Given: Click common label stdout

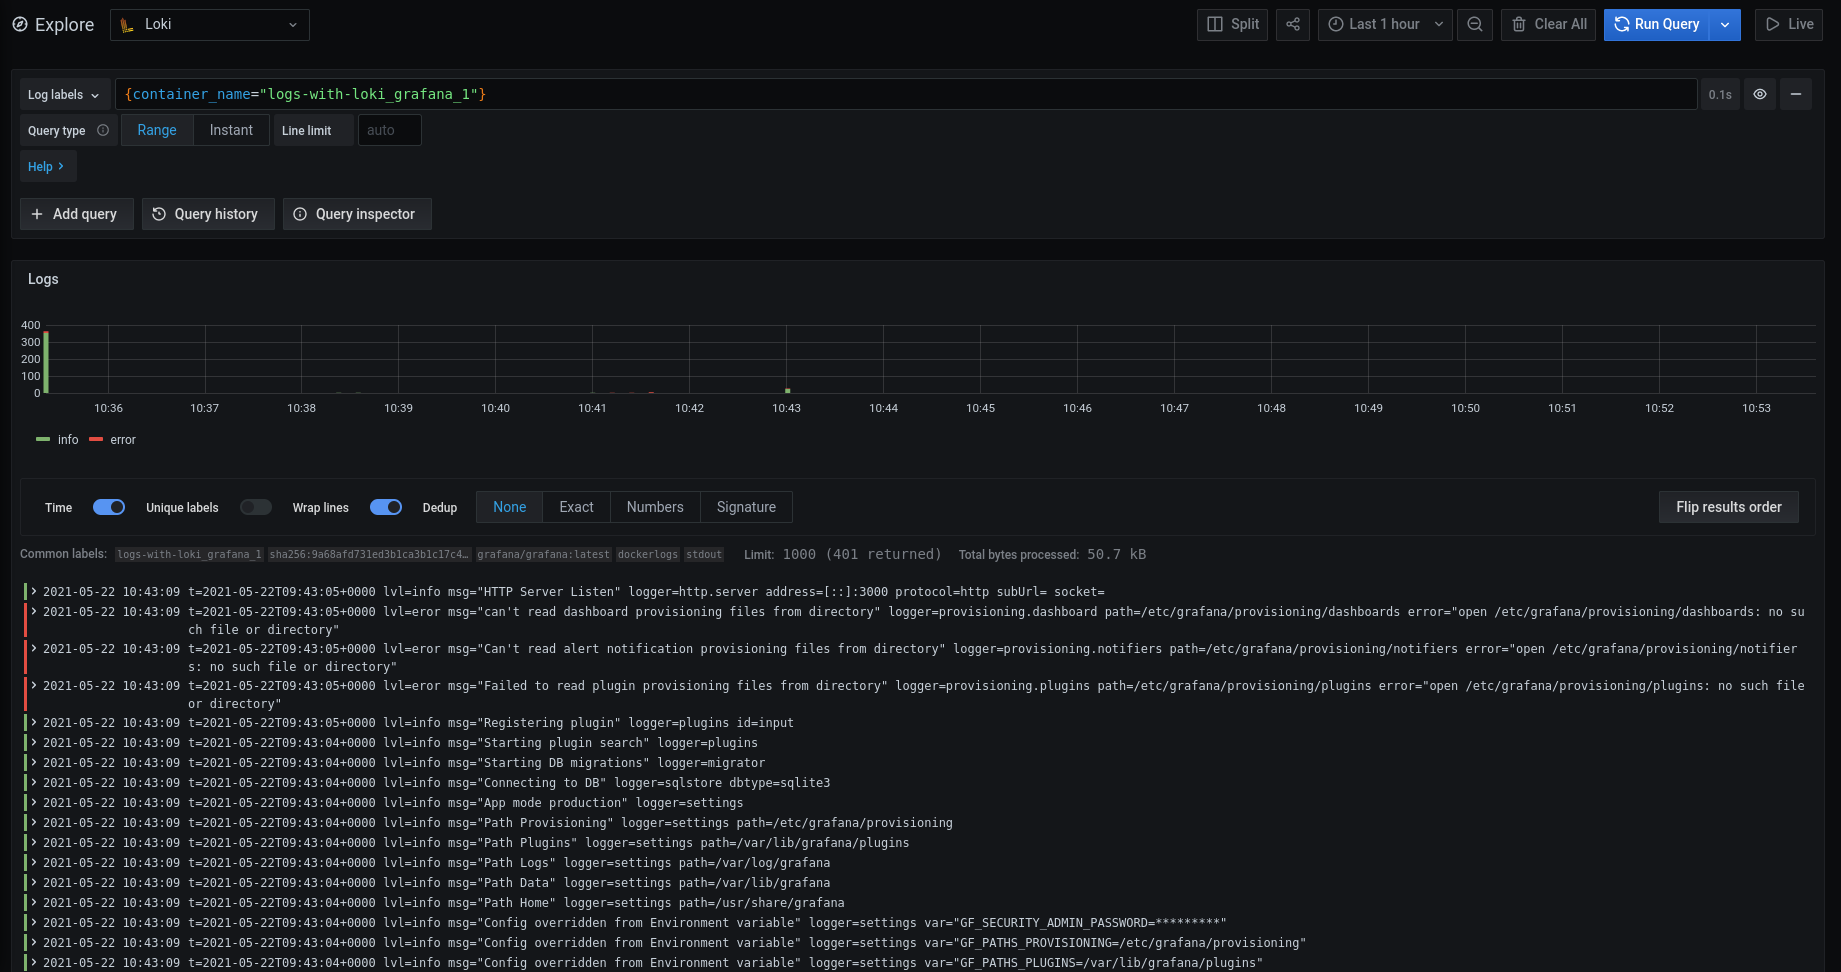Looking at the screenshot, I should (704, 554).
